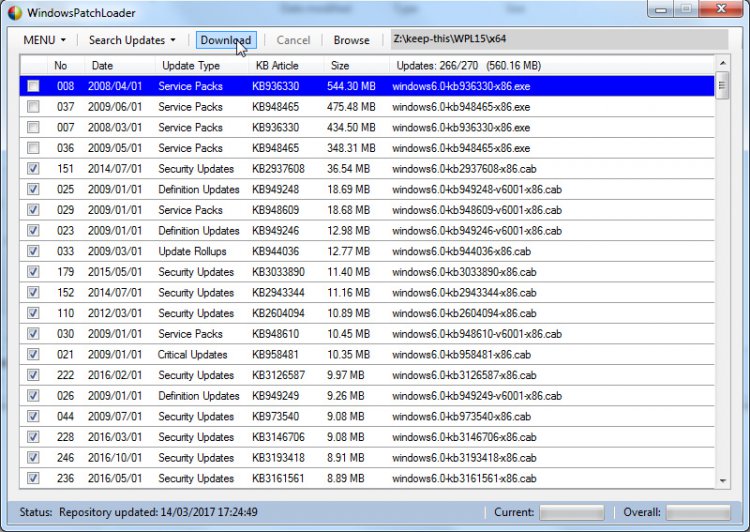750x532 pixels.
Task: Click the vertical scrollbar thumb
Action: point(722,85)
